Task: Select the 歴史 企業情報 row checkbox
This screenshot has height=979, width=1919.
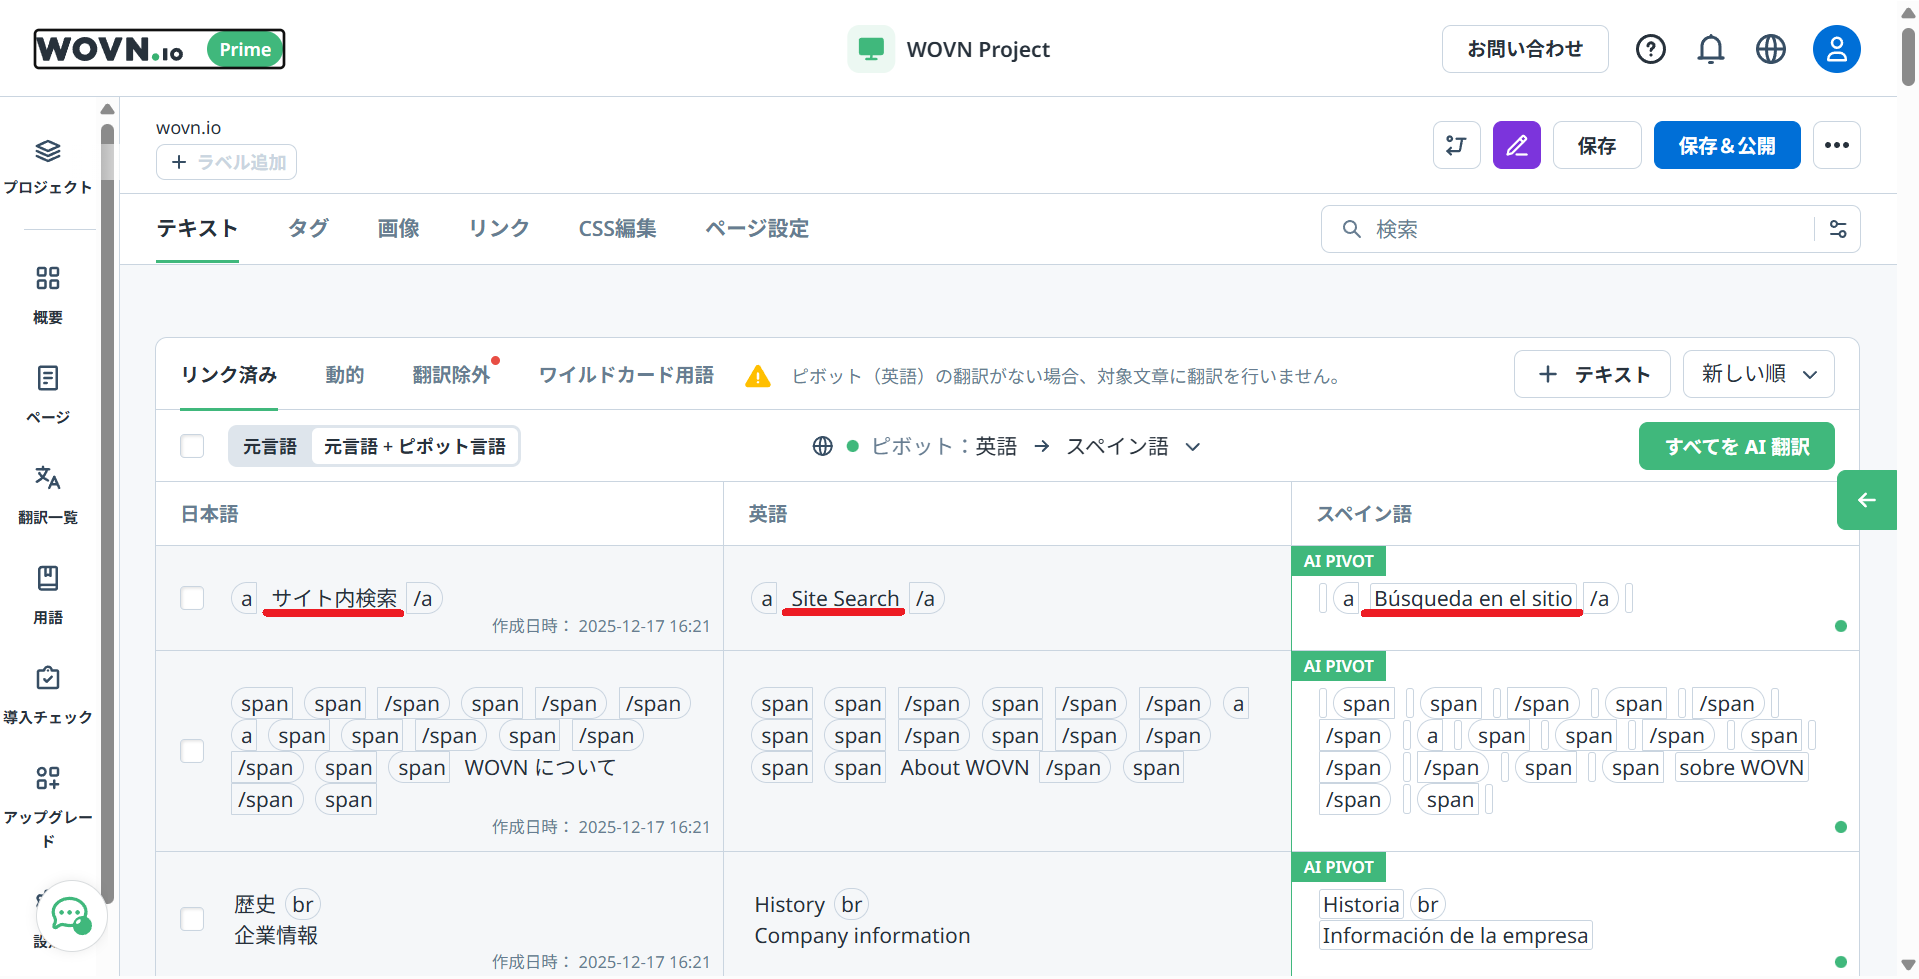Action: [192, 919]
